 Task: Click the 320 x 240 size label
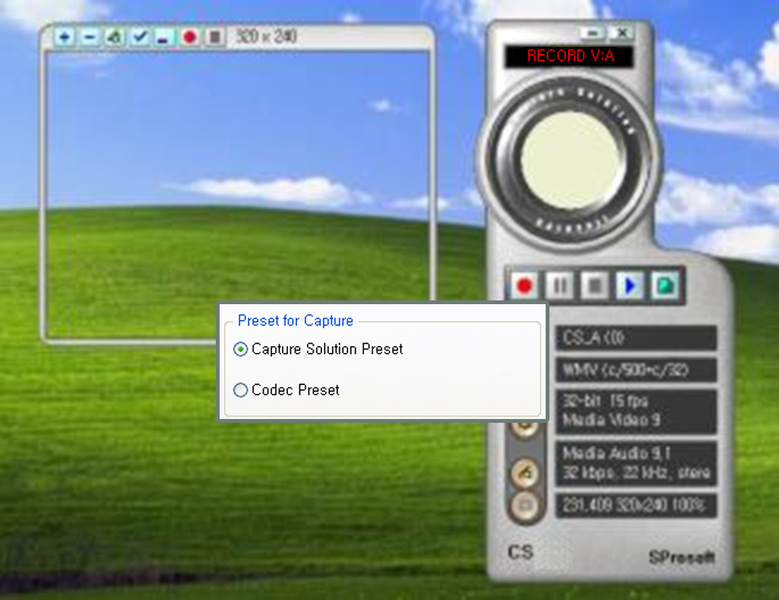point(266,36)
